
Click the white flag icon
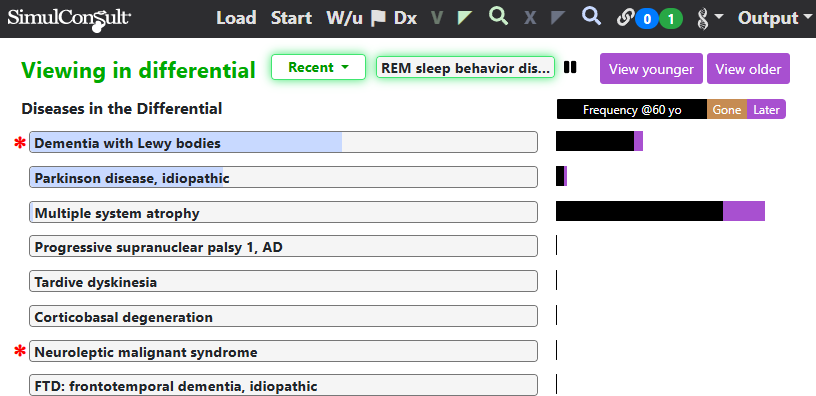[x=378, y=19]
